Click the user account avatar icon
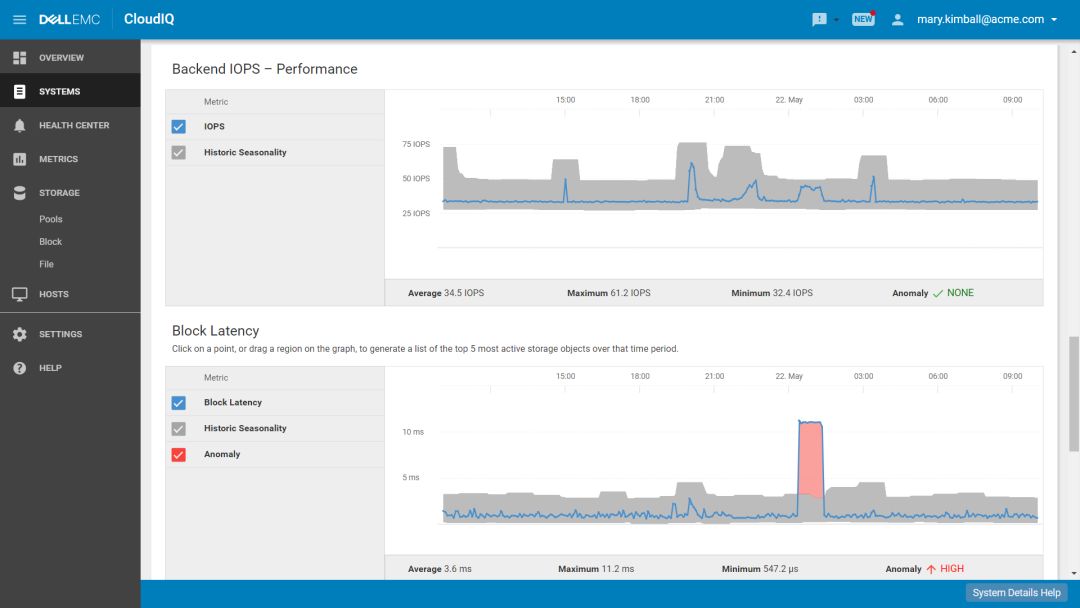Screen dimensions: 1080x608 897,19
